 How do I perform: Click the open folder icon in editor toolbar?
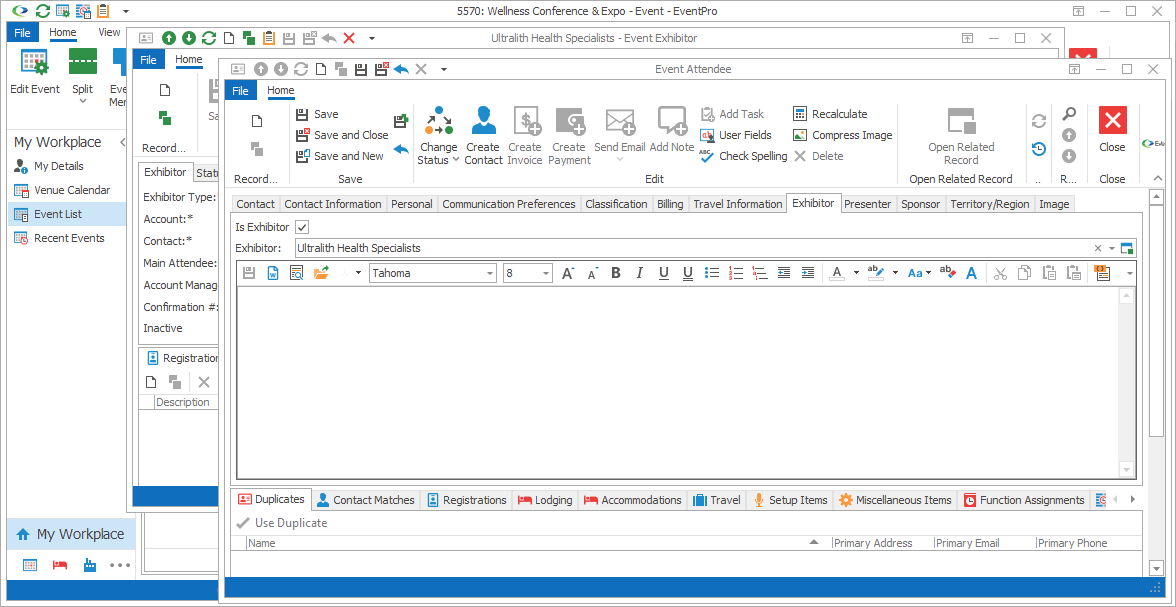[x=321, y=274]
